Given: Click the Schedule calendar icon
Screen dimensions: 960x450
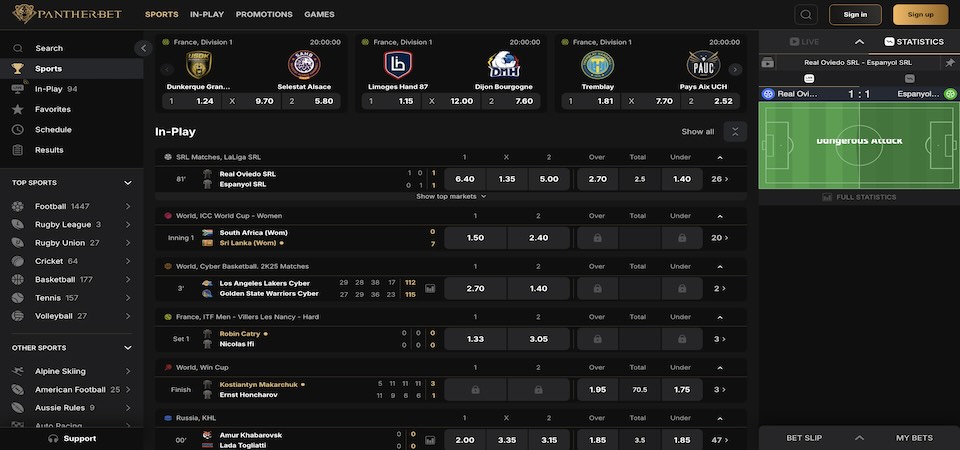Looking at the screenshot, I should click(18, 130).
